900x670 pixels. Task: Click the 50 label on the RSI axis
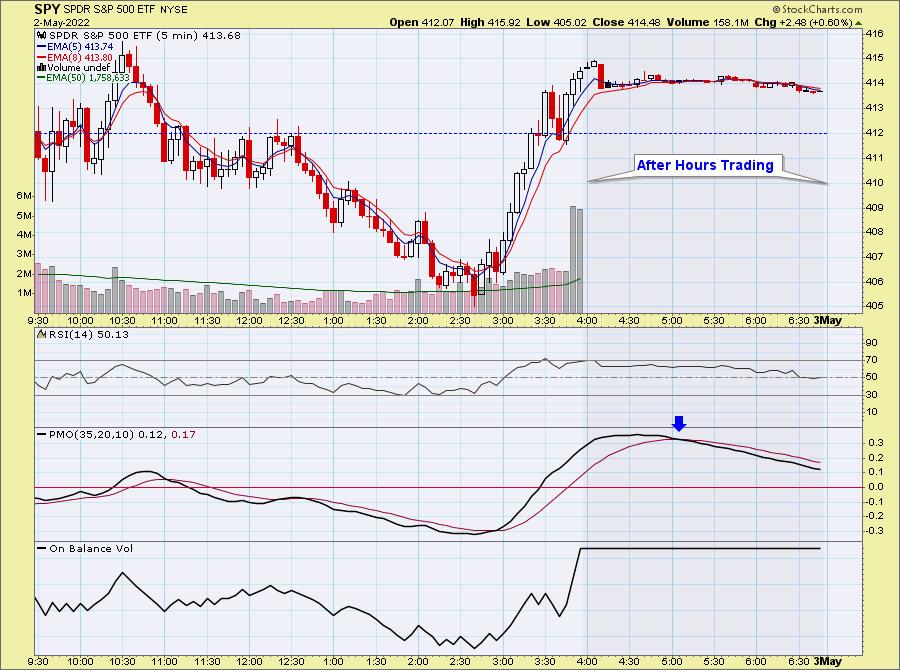pos(871,377)
